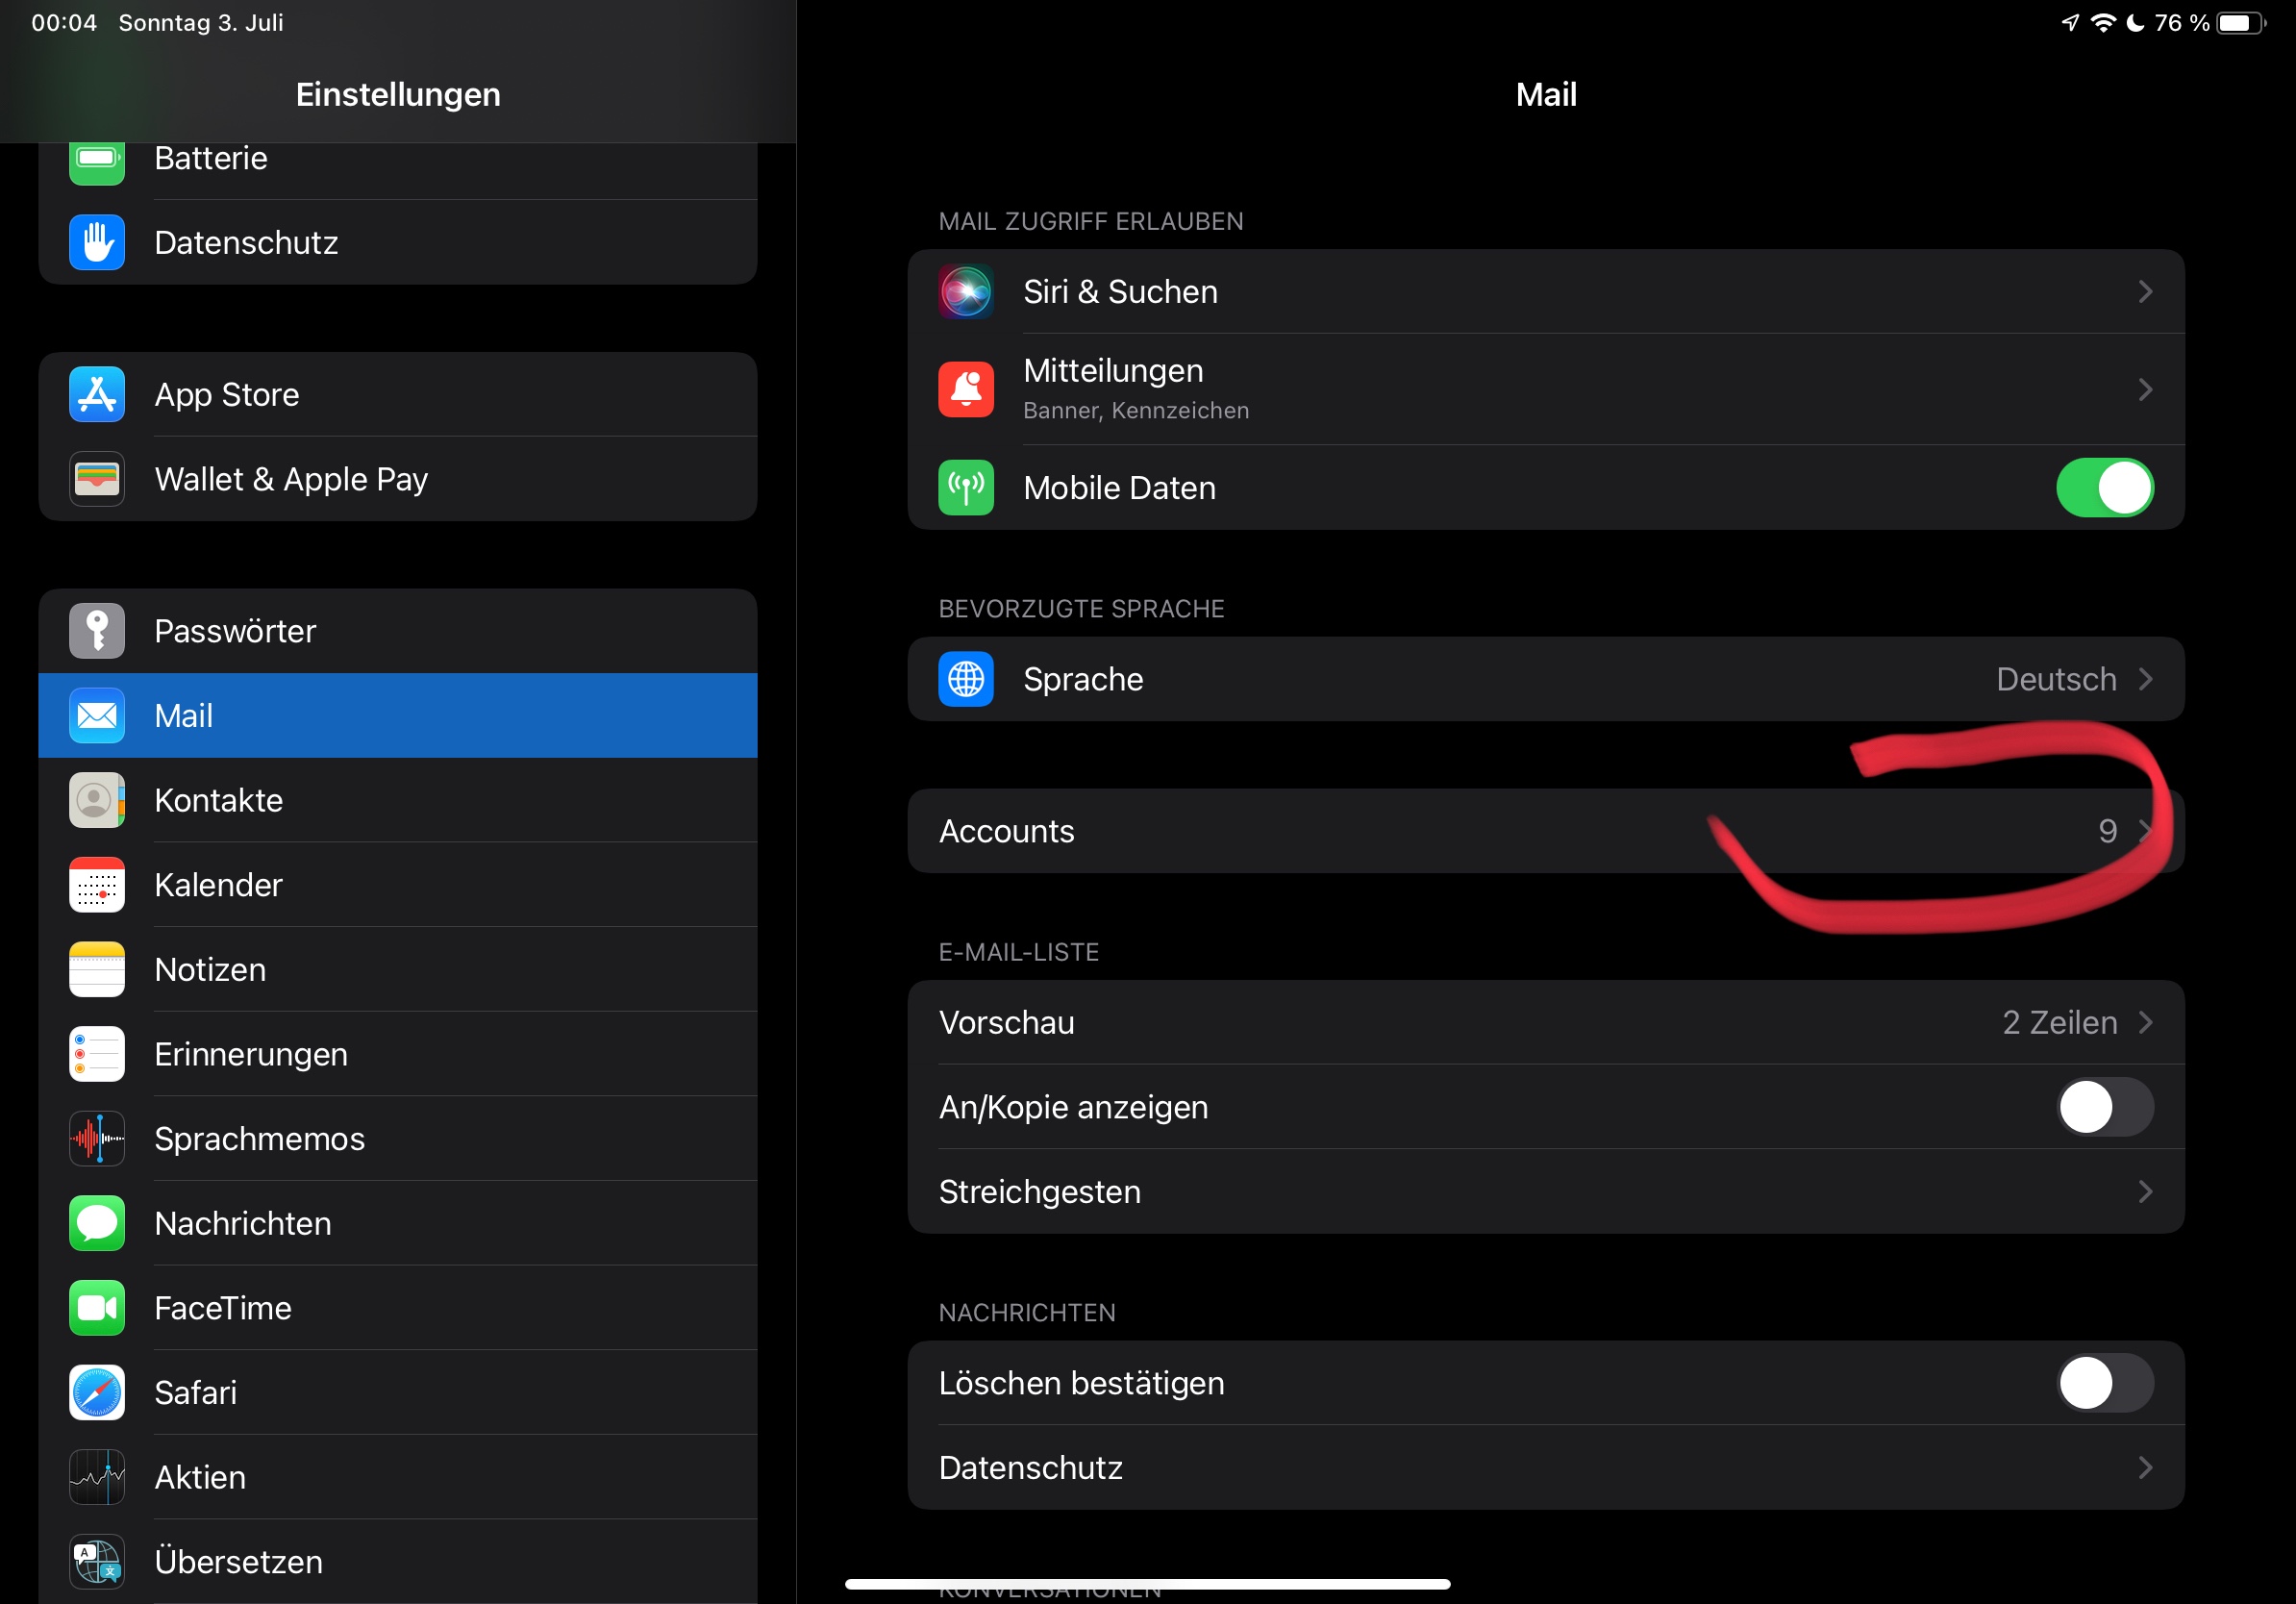Tap the FaceTime camera icon
This screenshot has height=1604, width=2296.
tap(97, 1308)
